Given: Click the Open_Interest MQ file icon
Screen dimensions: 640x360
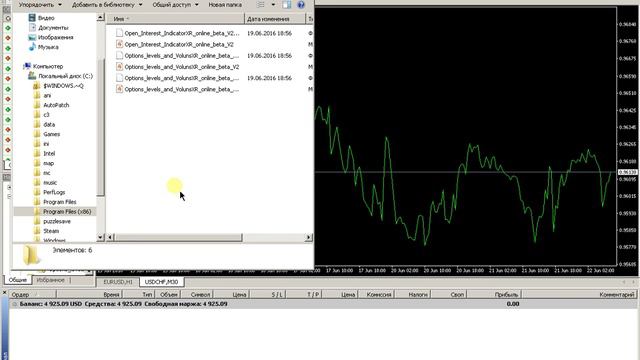Looking at the screenshot, I should pyautogui.click(x=119, y=44).
